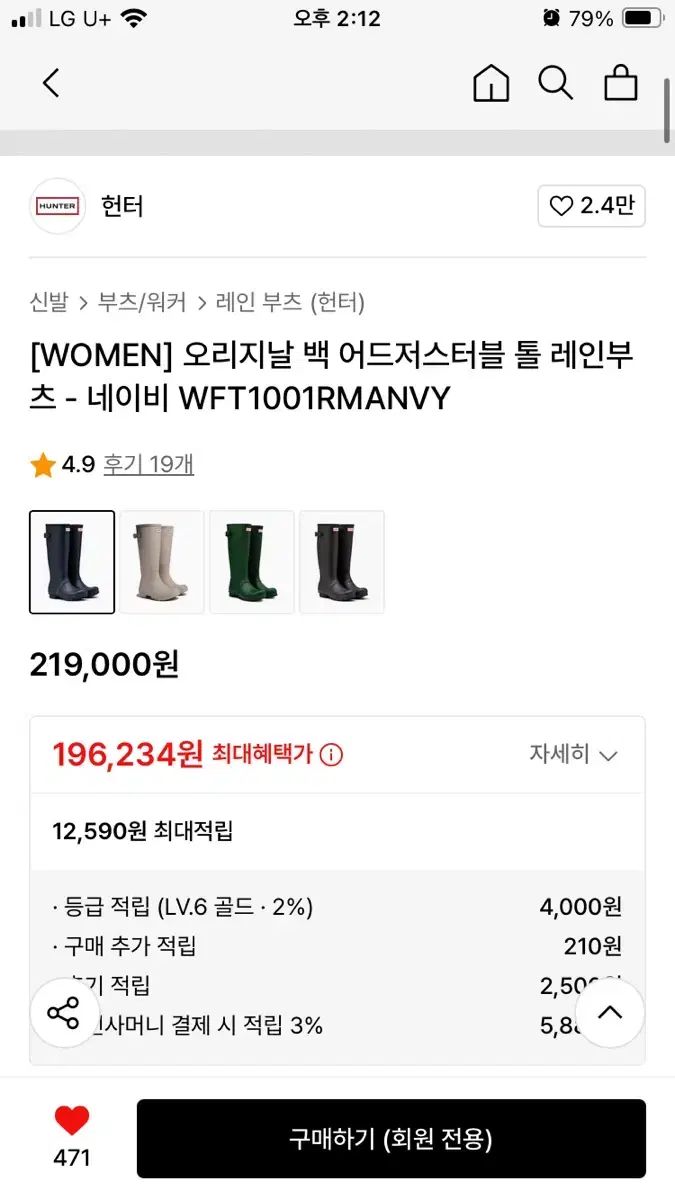Tap the back arrow icon
This screenshot has height=1200, width=675.
(x=51, y=83)
